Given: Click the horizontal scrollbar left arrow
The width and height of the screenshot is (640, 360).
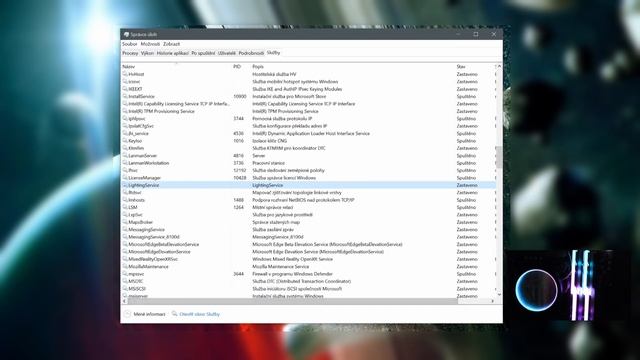Looking at the screenshot, I should click(x=124, y=301).
